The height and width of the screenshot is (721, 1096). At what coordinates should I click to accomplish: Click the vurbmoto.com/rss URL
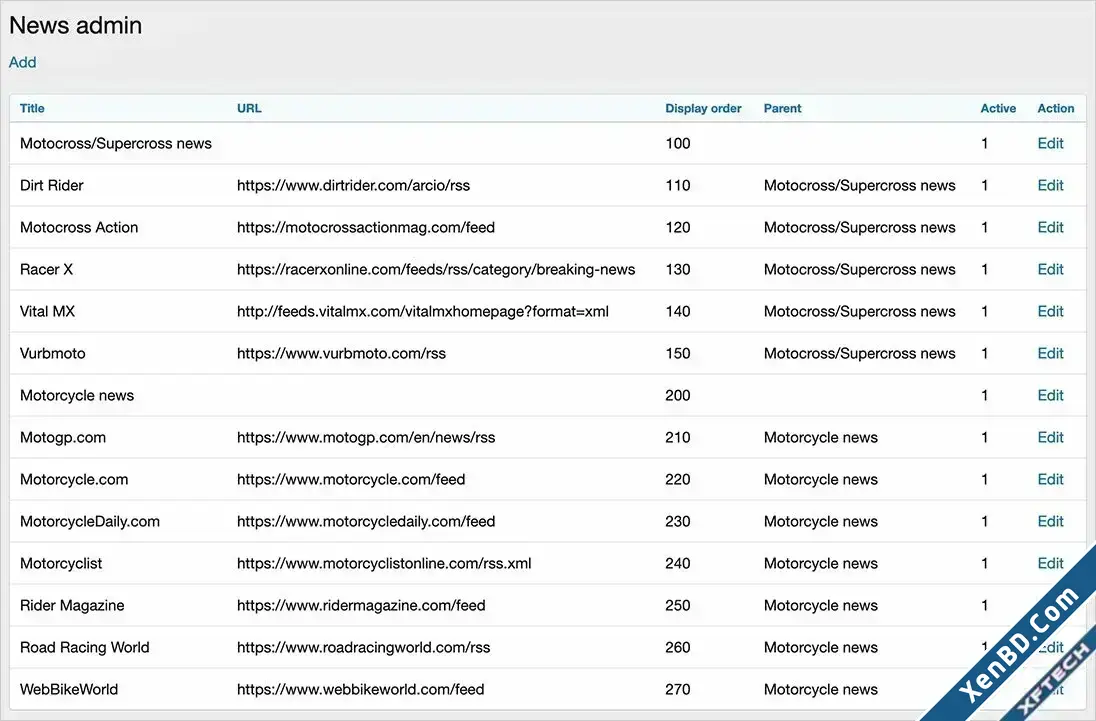(x=341, y=353)
